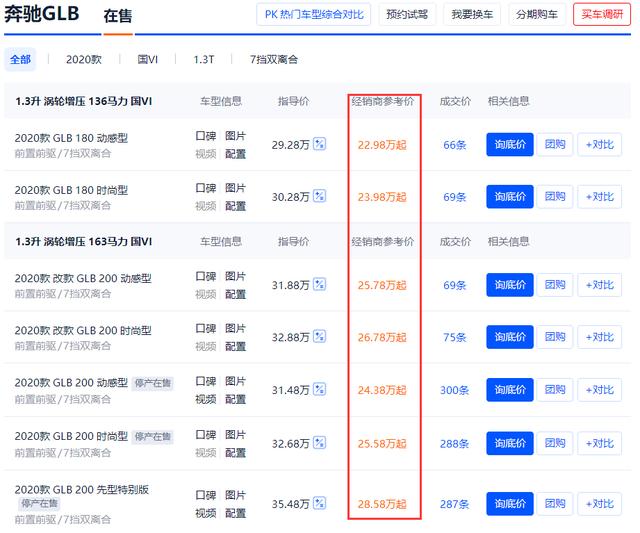Screen dimensions: 640x533
Task: Select the 7挡双离合 filter tab
Action: pos(274,60)
